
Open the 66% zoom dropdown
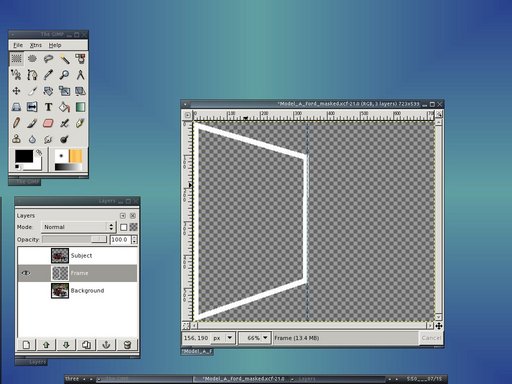254,338
